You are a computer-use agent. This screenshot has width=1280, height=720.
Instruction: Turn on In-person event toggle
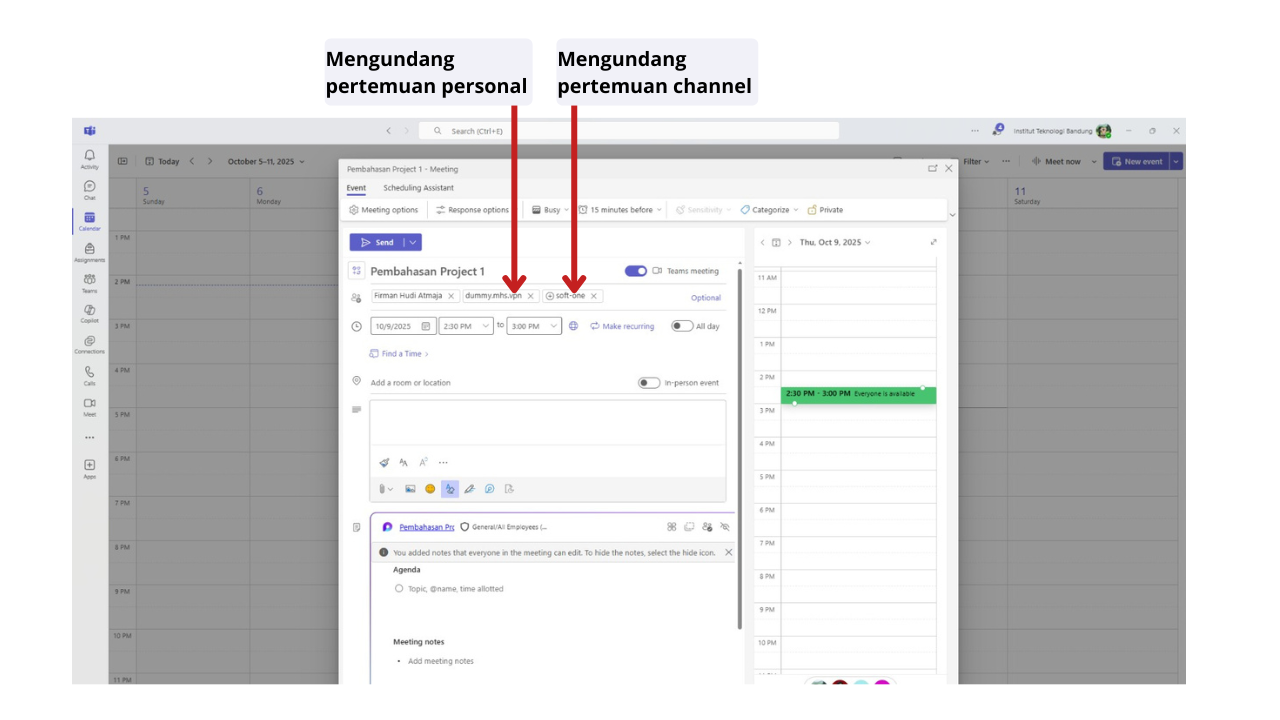649,383
